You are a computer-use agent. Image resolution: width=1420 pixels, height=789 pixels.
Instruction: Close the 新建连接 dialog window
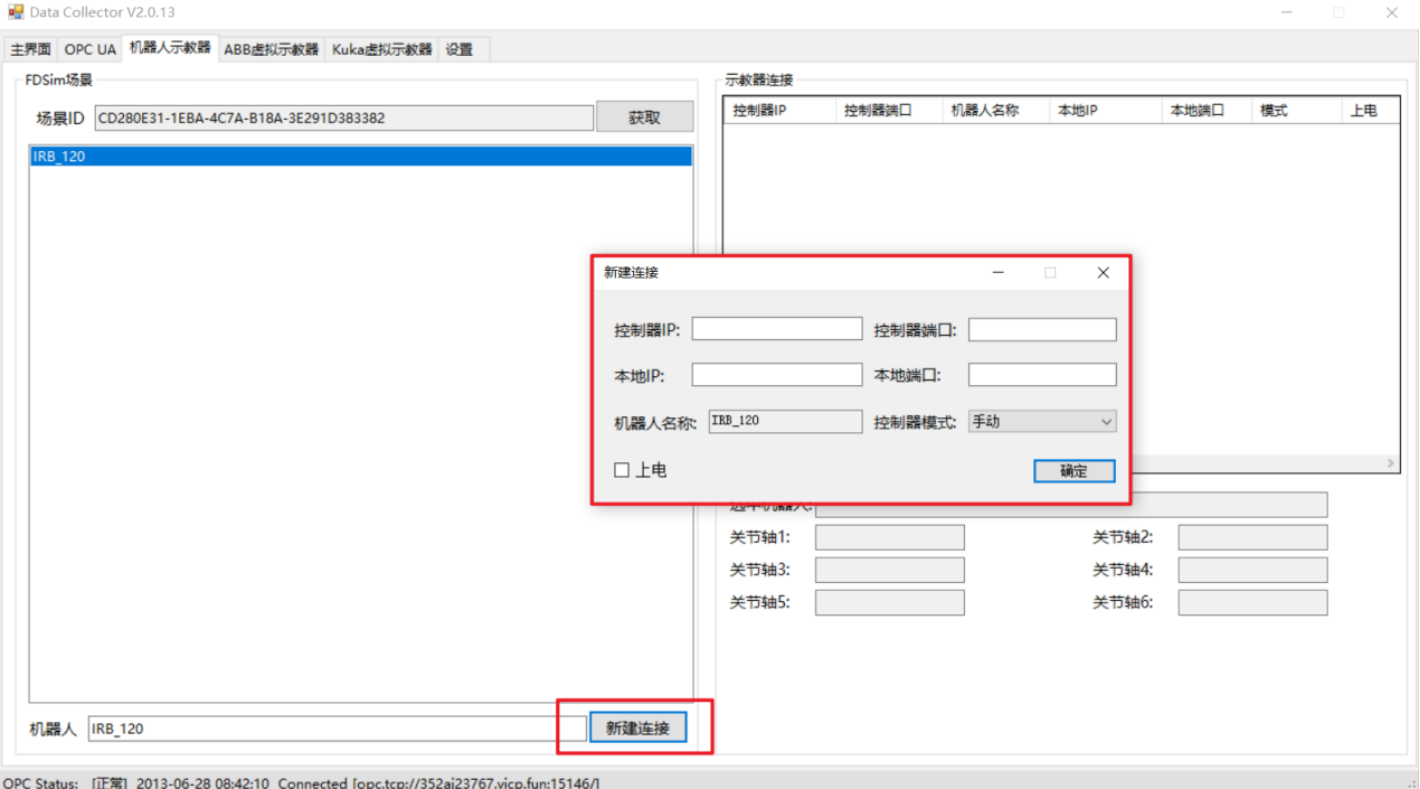1102,273
